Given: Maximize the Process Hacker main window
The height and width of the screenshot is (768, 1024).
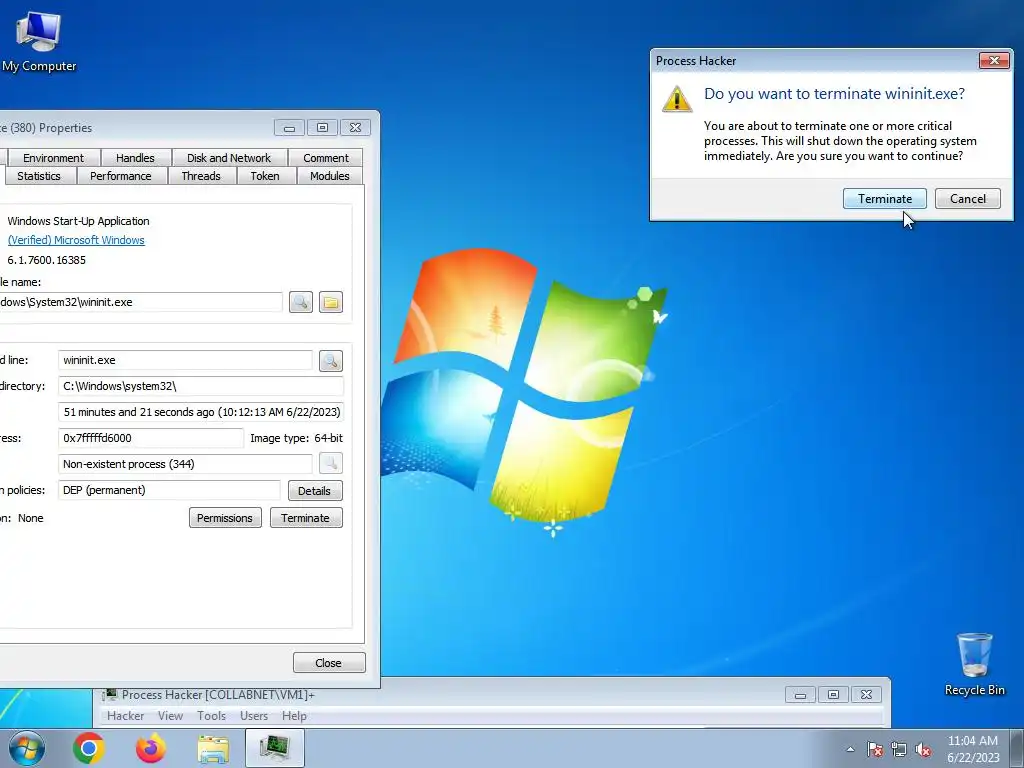Looking at the screenshot, I should [833, 694].
